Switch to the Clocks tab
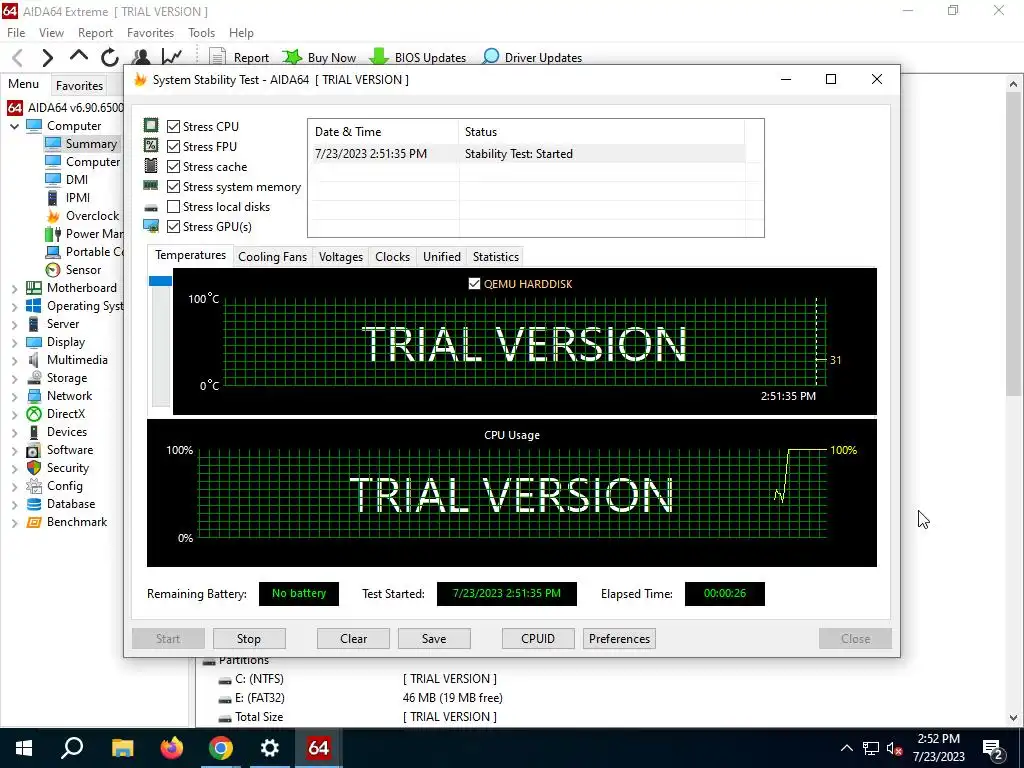This screenshot has height=768, width=1024. click(x=392, y=257)
